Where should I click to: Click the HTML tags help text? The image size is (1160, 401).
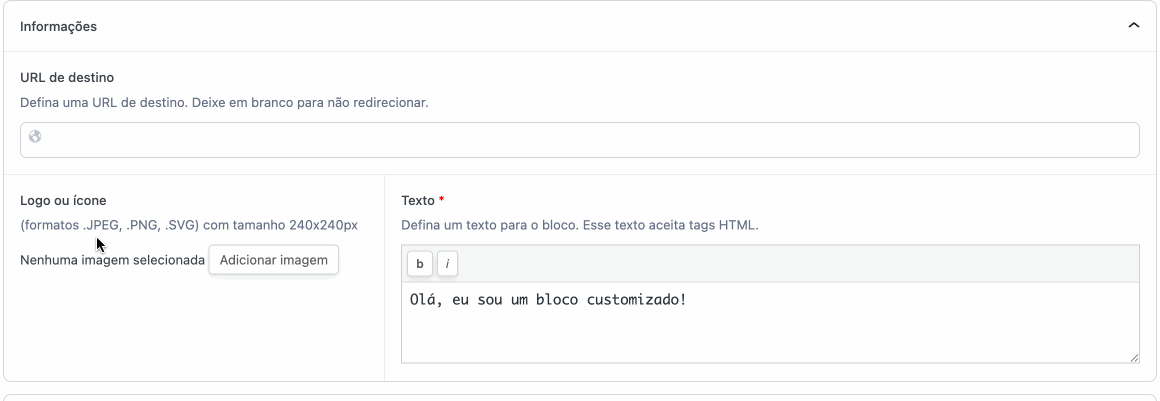pyautogui.click(x=579, y=225)
